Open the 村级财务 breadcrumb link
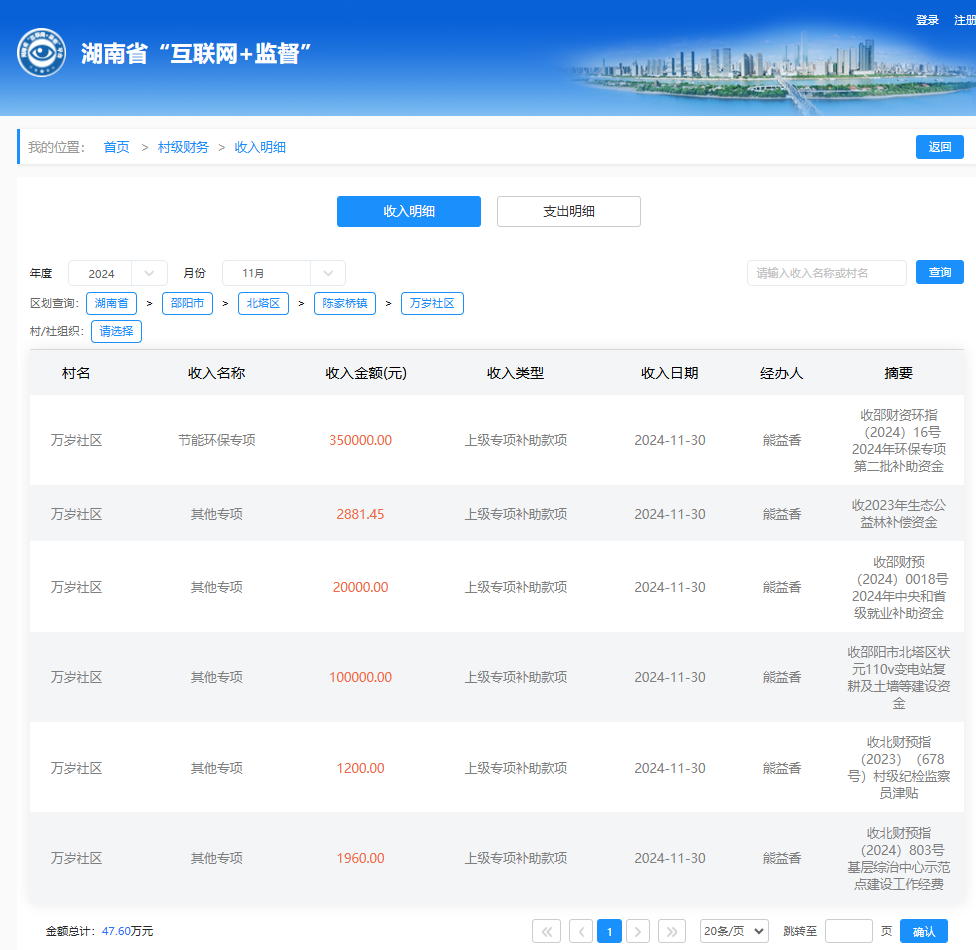976x950 pixels. click(x=183, y=147)
